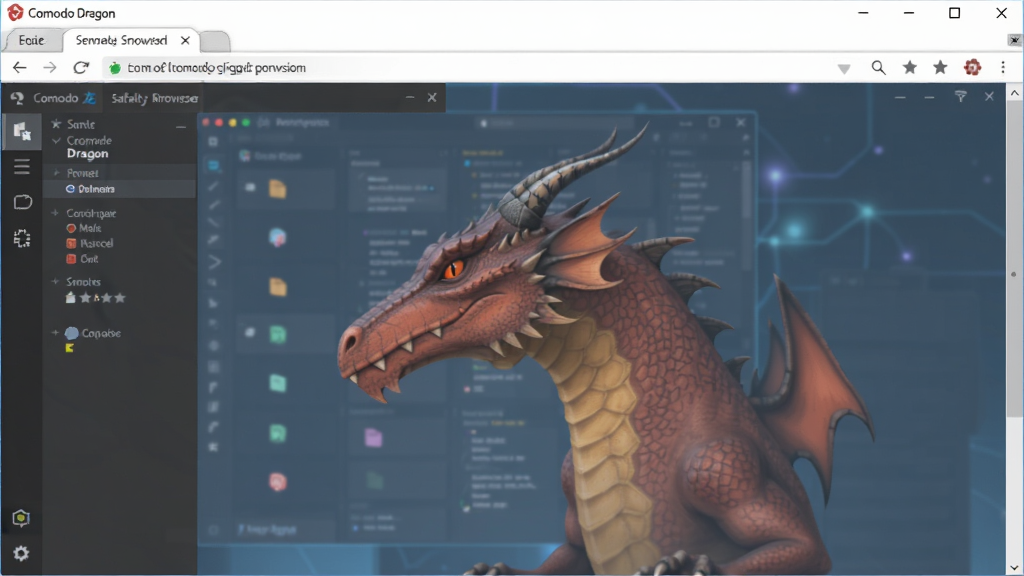Open the address bar dropdown triangle

[844, 69]
